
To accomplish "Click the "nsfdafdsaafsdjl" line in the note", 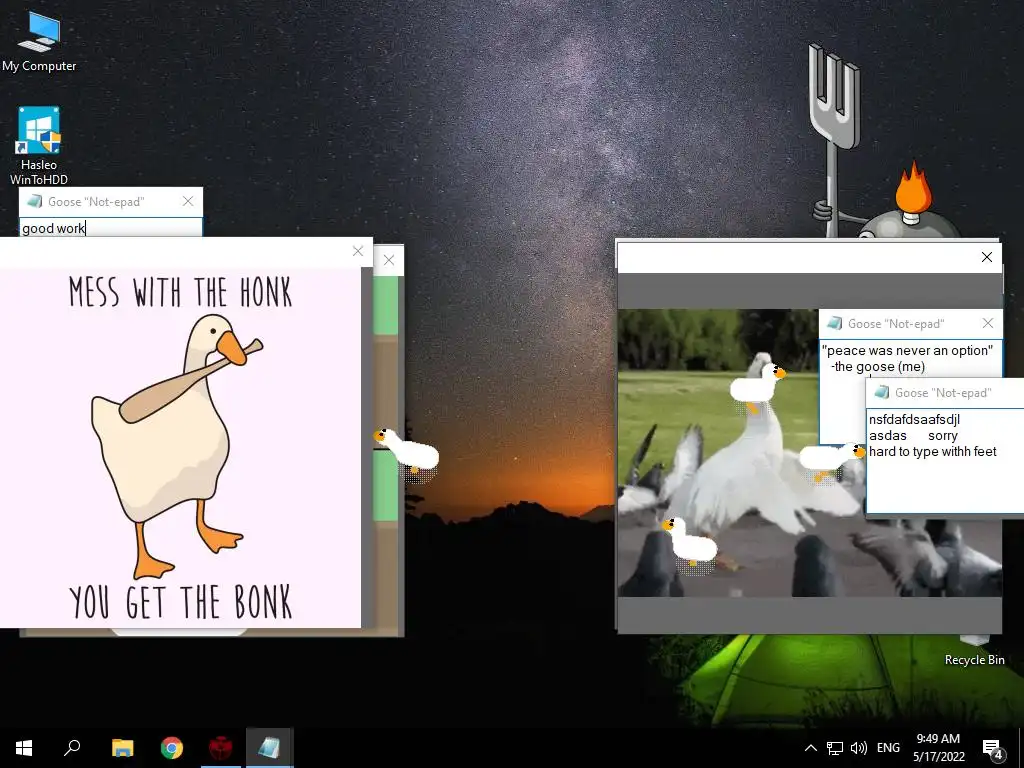I will [914, 419].
